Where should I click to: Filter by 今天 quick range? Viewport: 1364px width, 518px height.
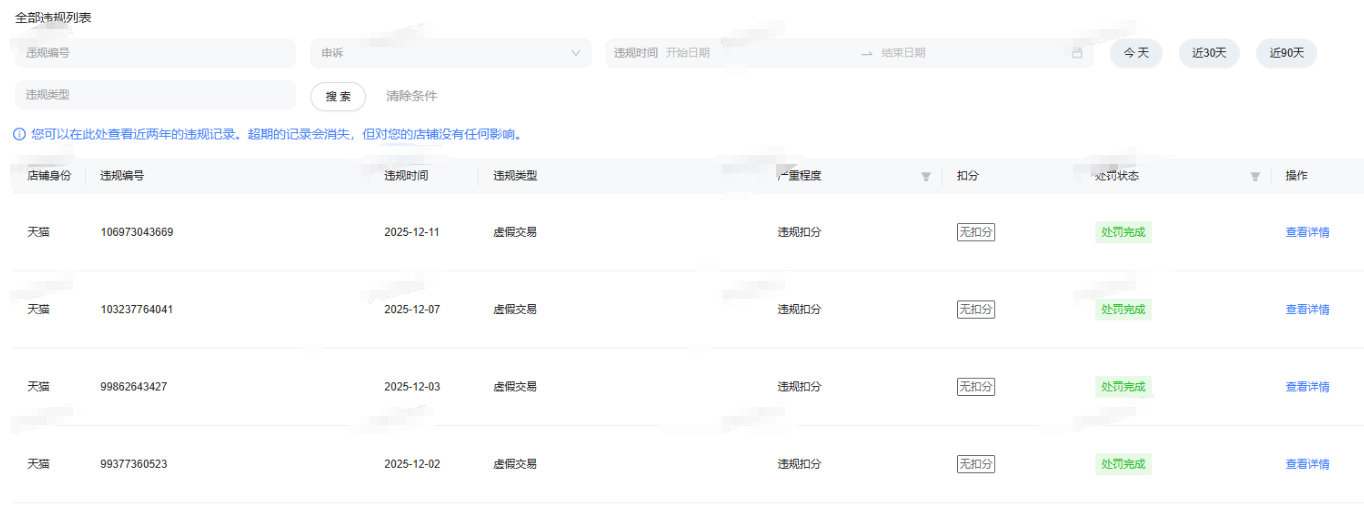[x=1136, y=53]
